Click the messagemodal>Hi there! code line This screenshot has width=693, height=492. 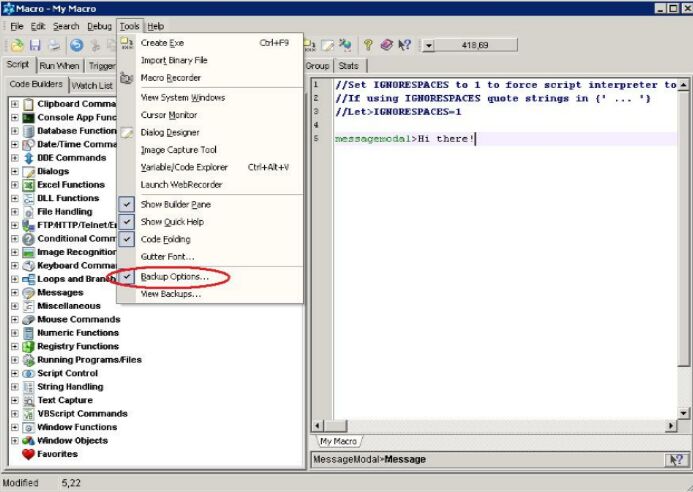(x=405, y=139)
